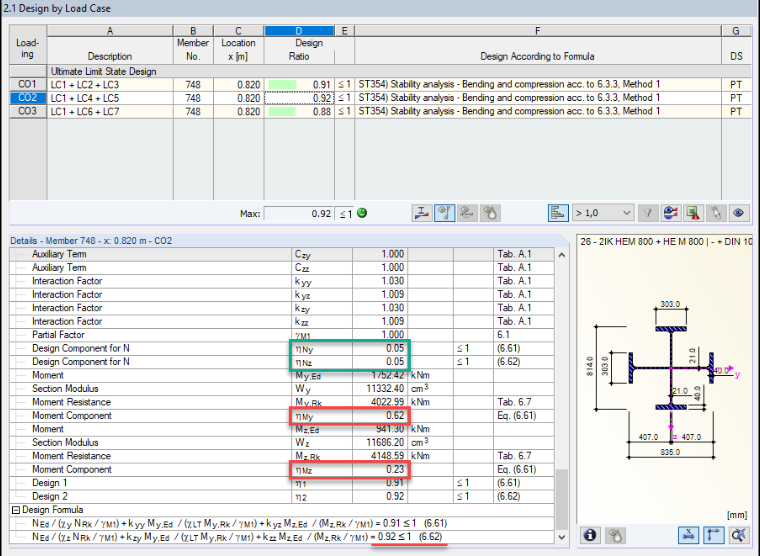
Task: Click the stress points icon below graphic
Action: pos(614,535)
